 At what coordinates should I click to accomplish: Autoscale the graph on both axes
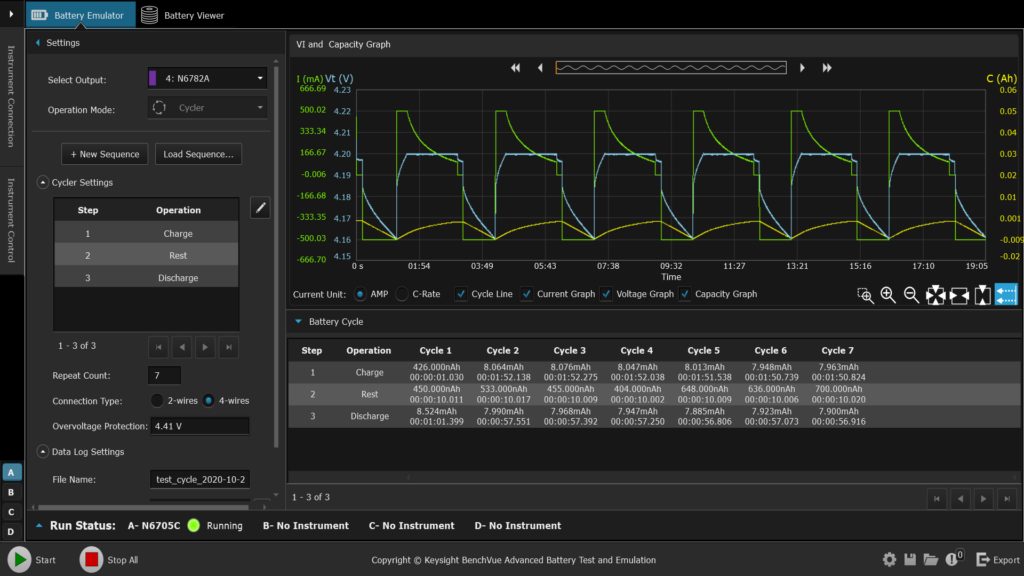click(935, 295)
